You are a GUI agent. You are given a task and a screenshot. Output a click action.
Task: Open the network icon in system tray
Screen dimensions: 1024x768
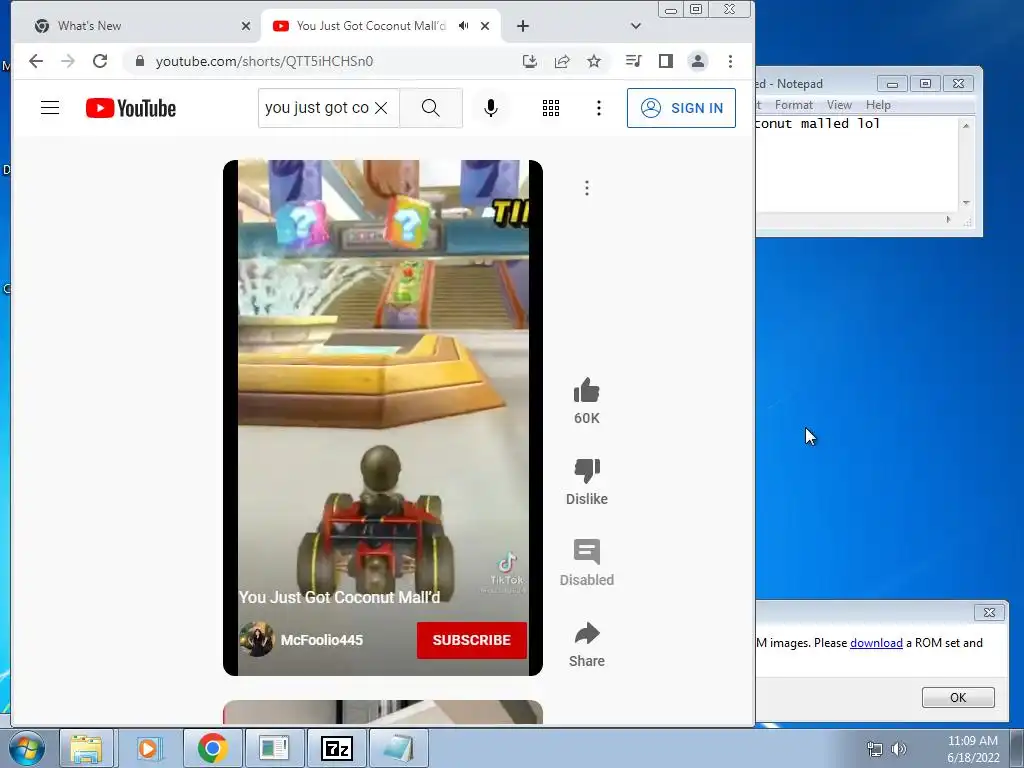(x=874, y=749)
